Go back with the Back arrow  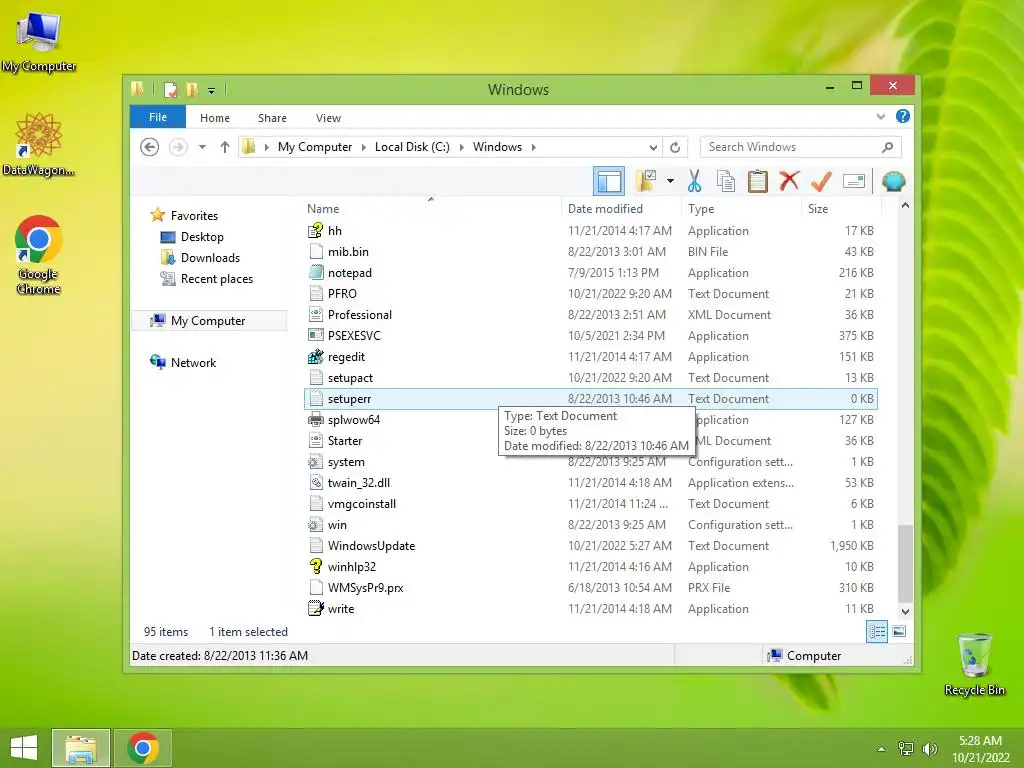(150, 147)
